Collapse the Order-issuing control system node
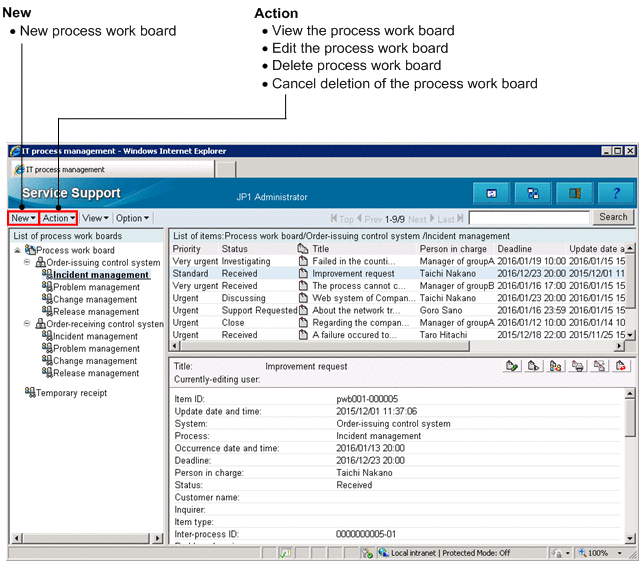This screenshot has width=643, height=565. click(x=27, y=262)
